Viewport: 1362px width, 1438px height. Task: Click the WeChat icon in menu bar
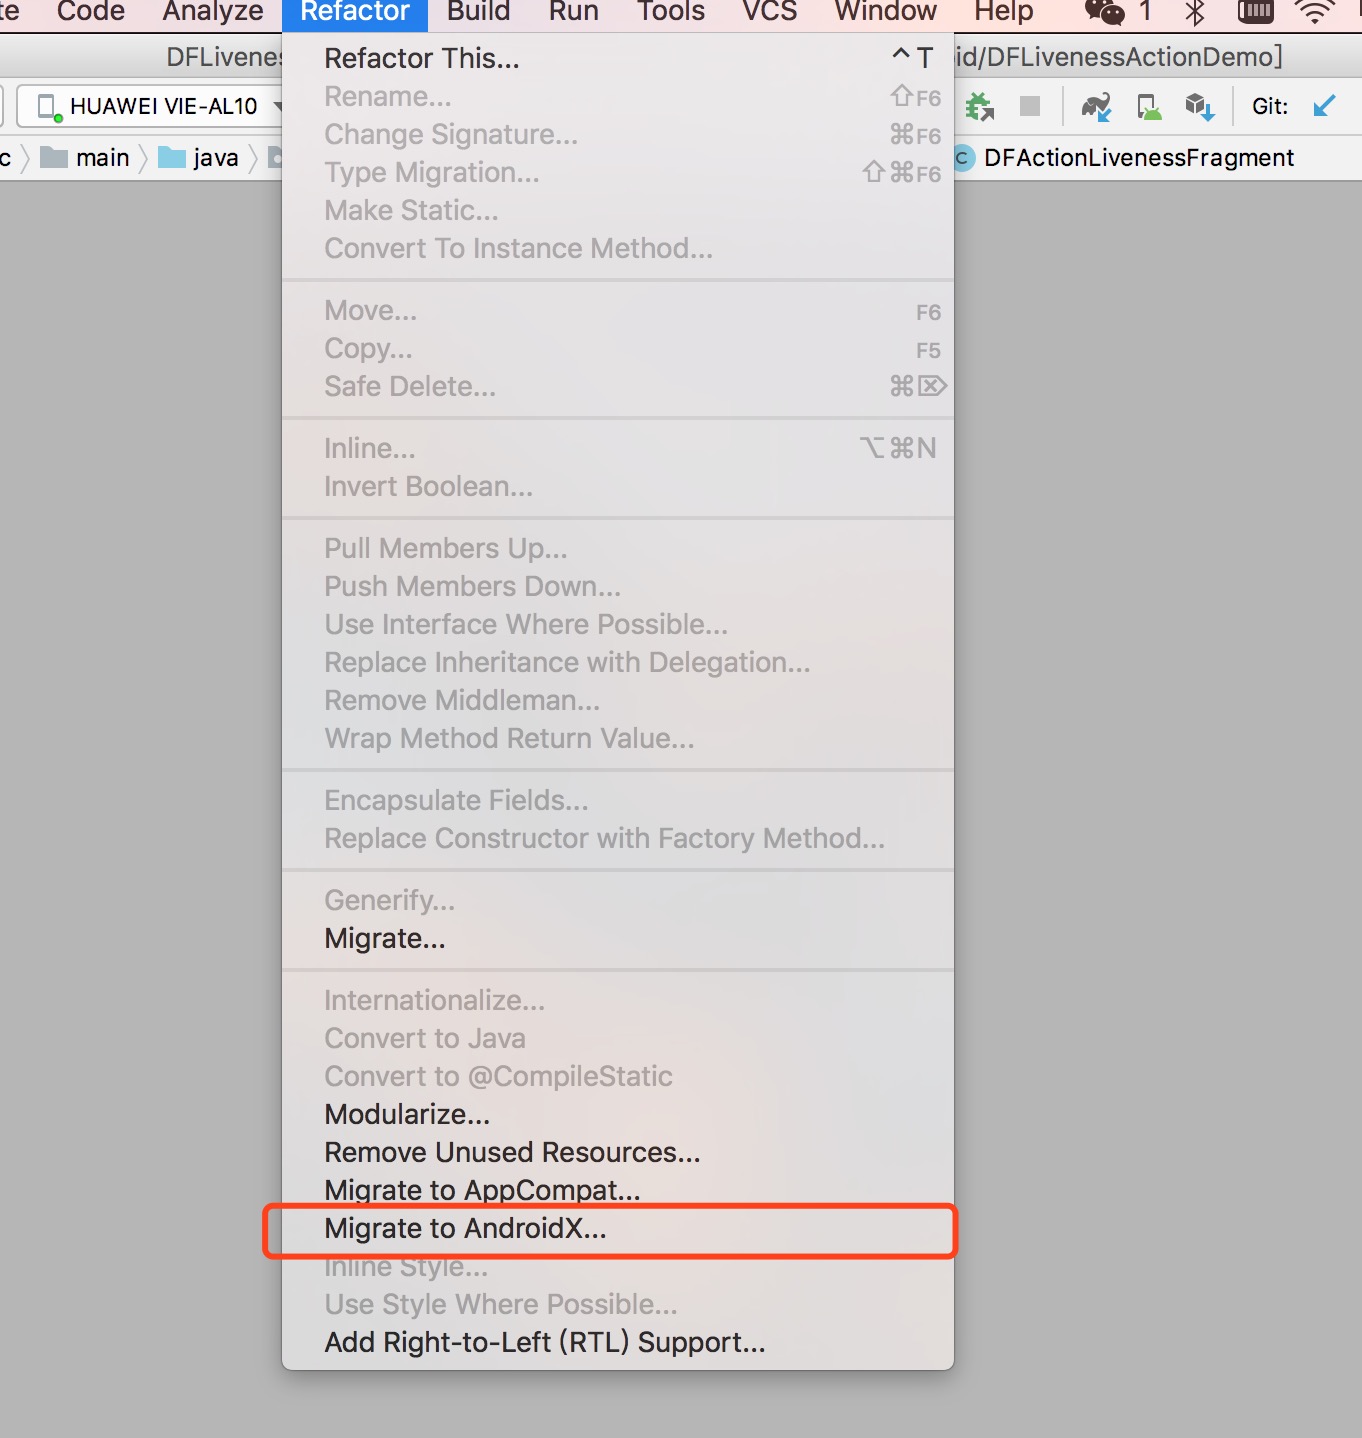click(1104, 12)
